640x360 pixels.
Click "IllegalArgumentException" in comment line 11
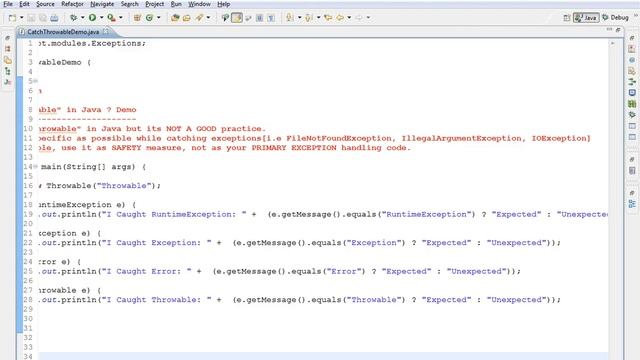pos(462,138)
